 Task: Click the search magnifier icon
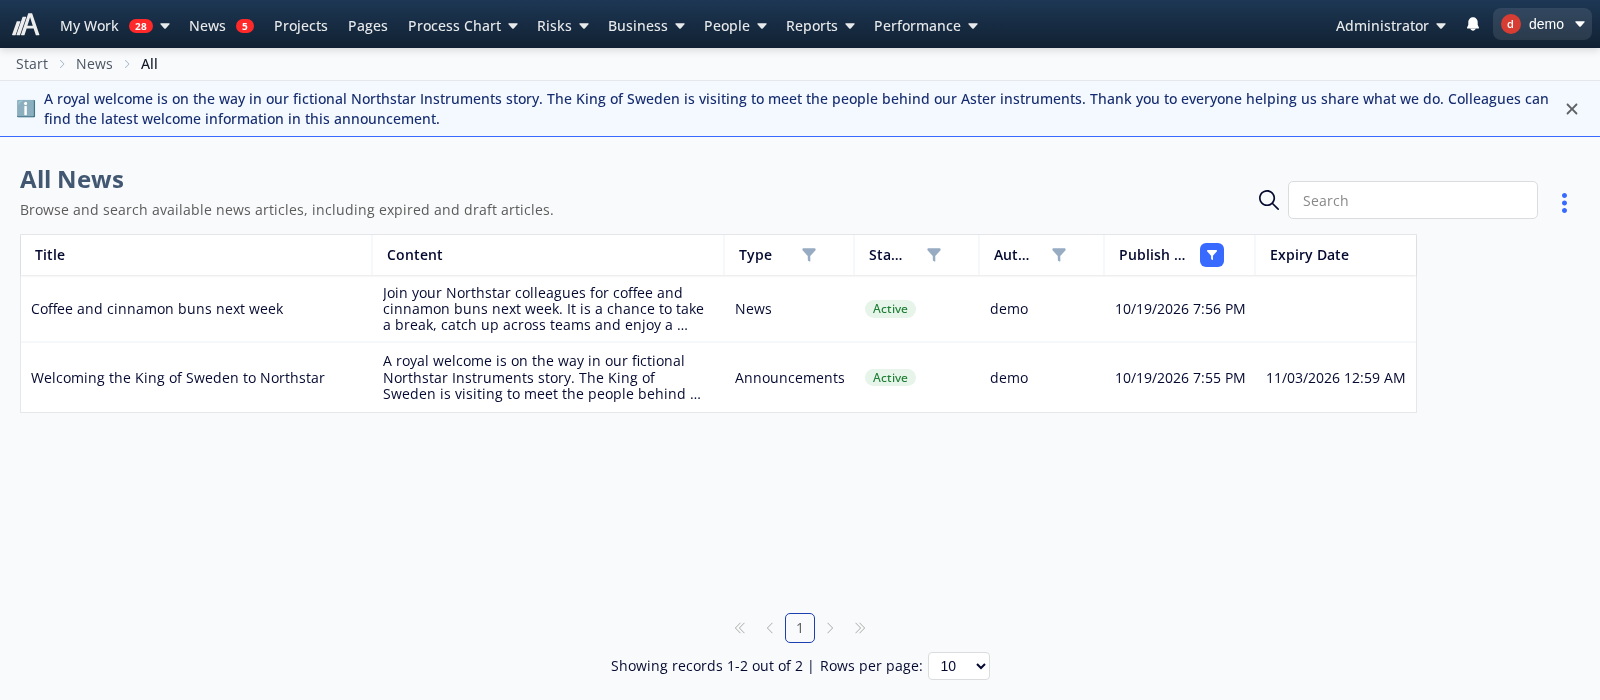(x=1268, y=200)
